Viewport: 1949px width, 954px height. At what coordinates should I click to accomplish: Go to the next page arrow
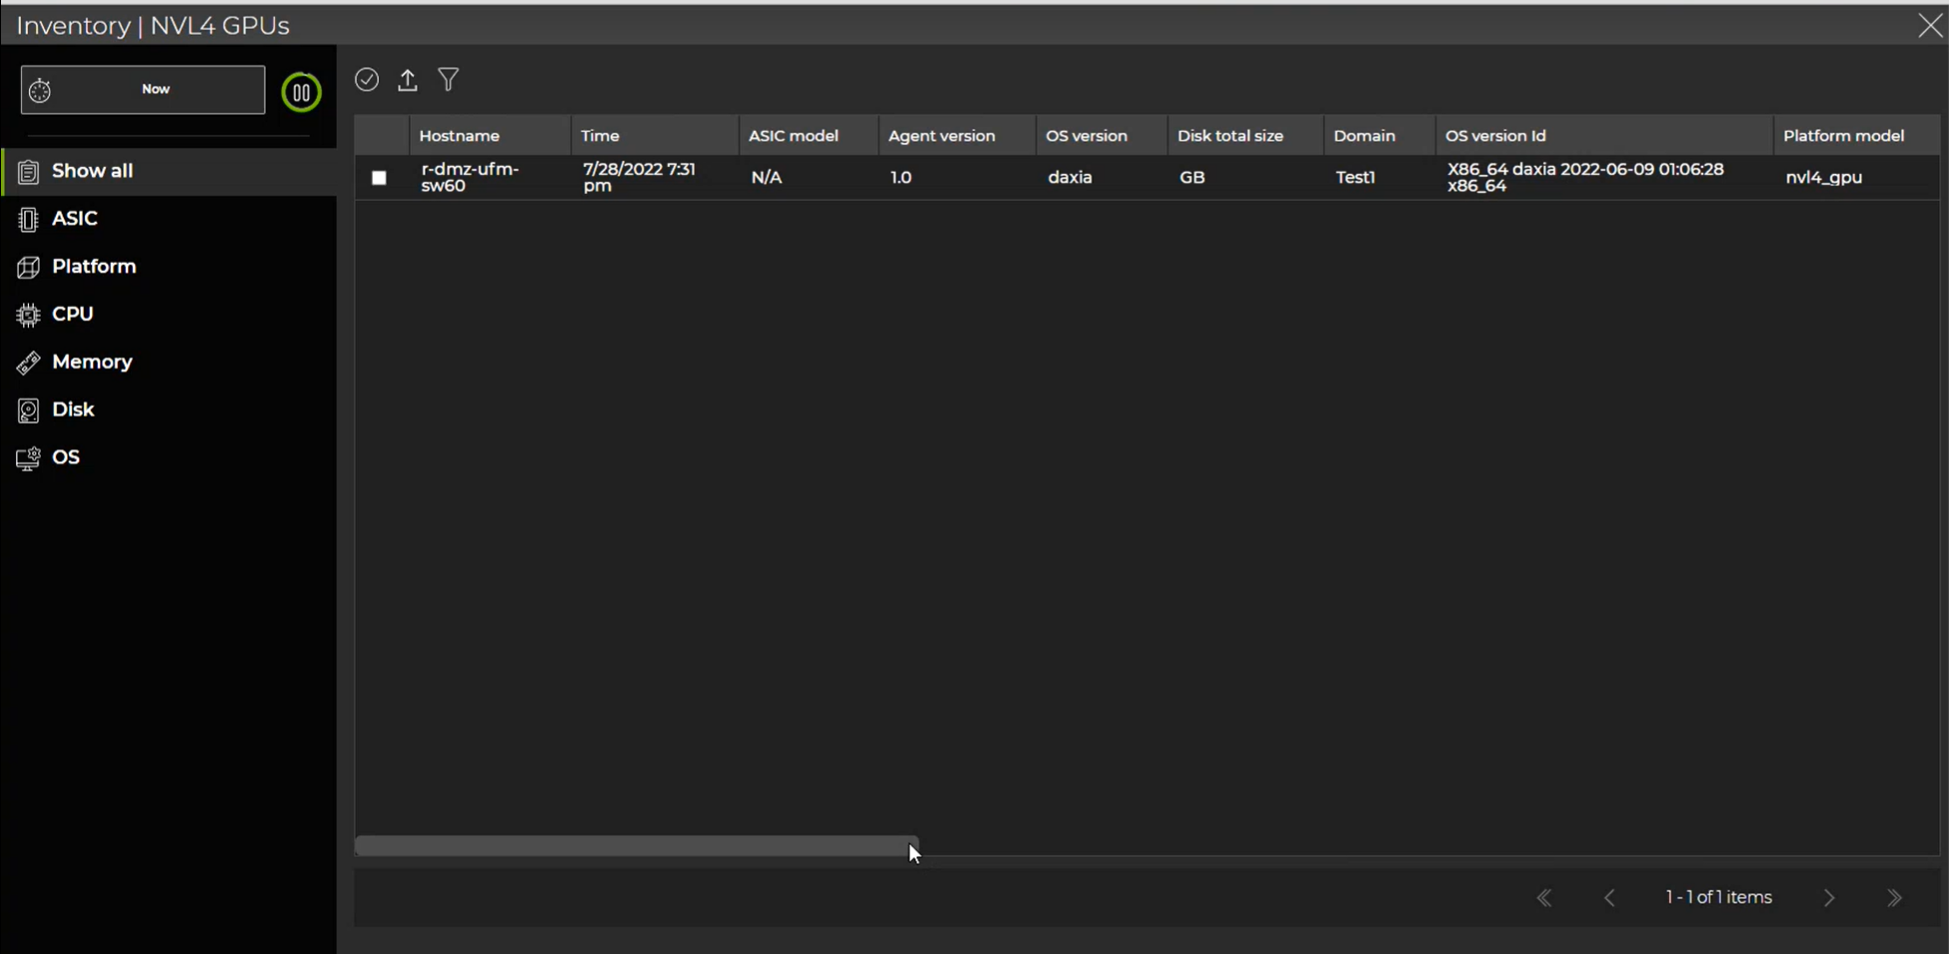[x=1829, y=898]
